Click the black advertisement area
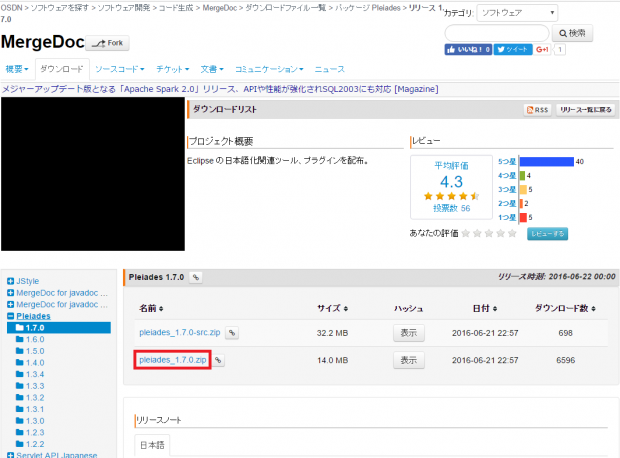The image size is (620, 458). point(93,174)
